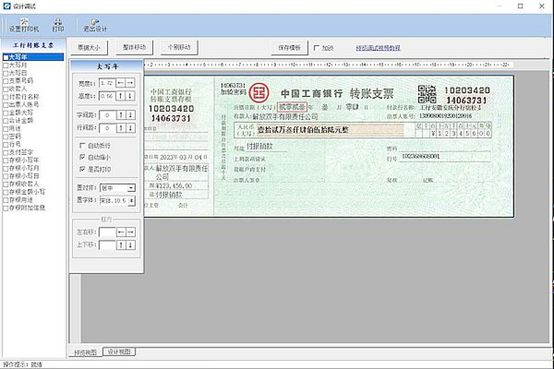The width and height of the screenshot is (554, 369).
Task: Select the red-outlined year field on cheque
Action: pos(292,107)
